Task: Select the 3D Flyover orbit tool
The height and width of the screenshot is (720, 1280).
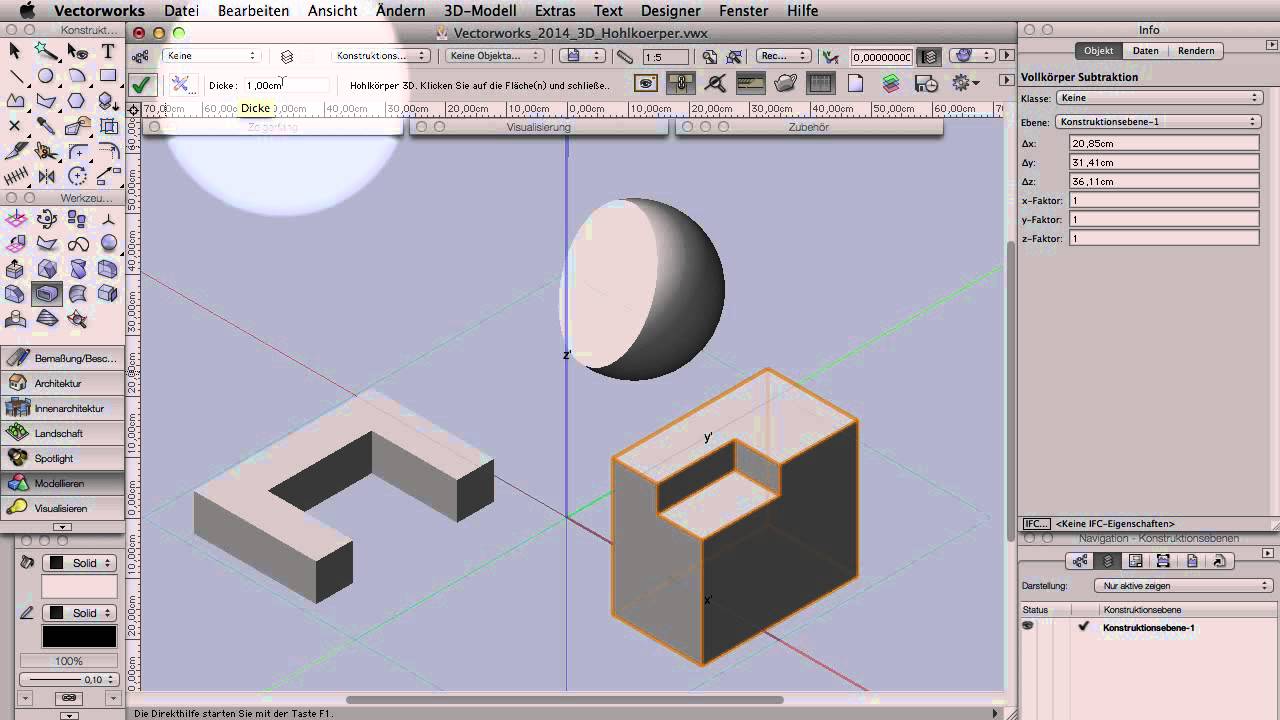Action: (x=46, y=219)
